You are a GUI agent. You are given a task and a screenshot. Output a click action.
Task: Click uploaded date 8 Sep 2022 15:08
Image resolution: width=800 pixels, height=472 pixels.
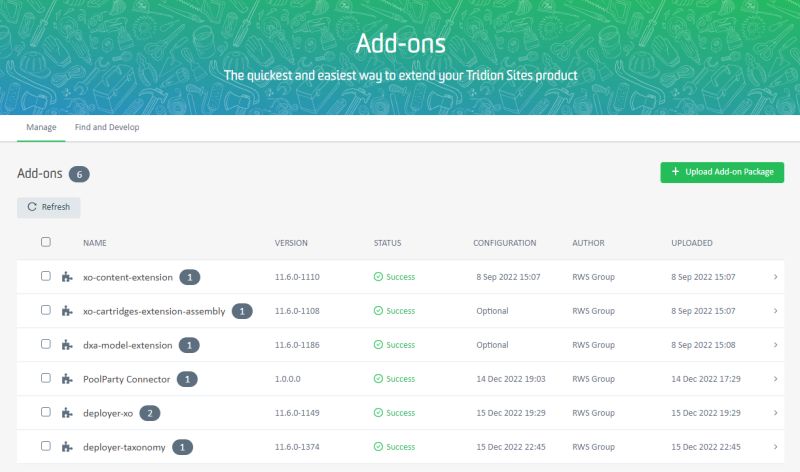click(x=703, y=345)
